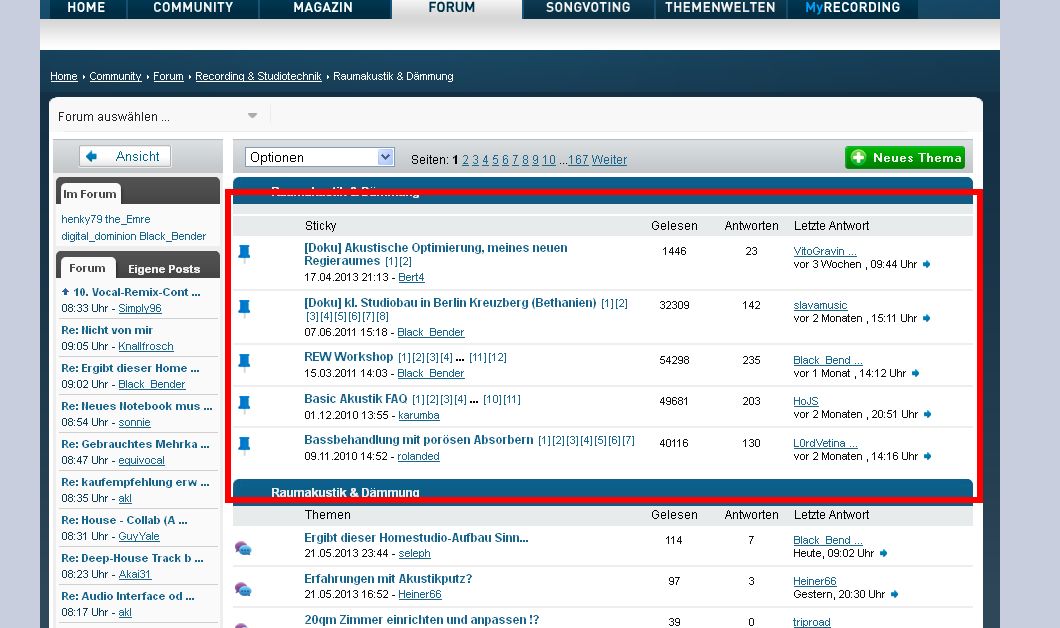Click the blue back arrow in Ansicht button

(x=91, y=156)
